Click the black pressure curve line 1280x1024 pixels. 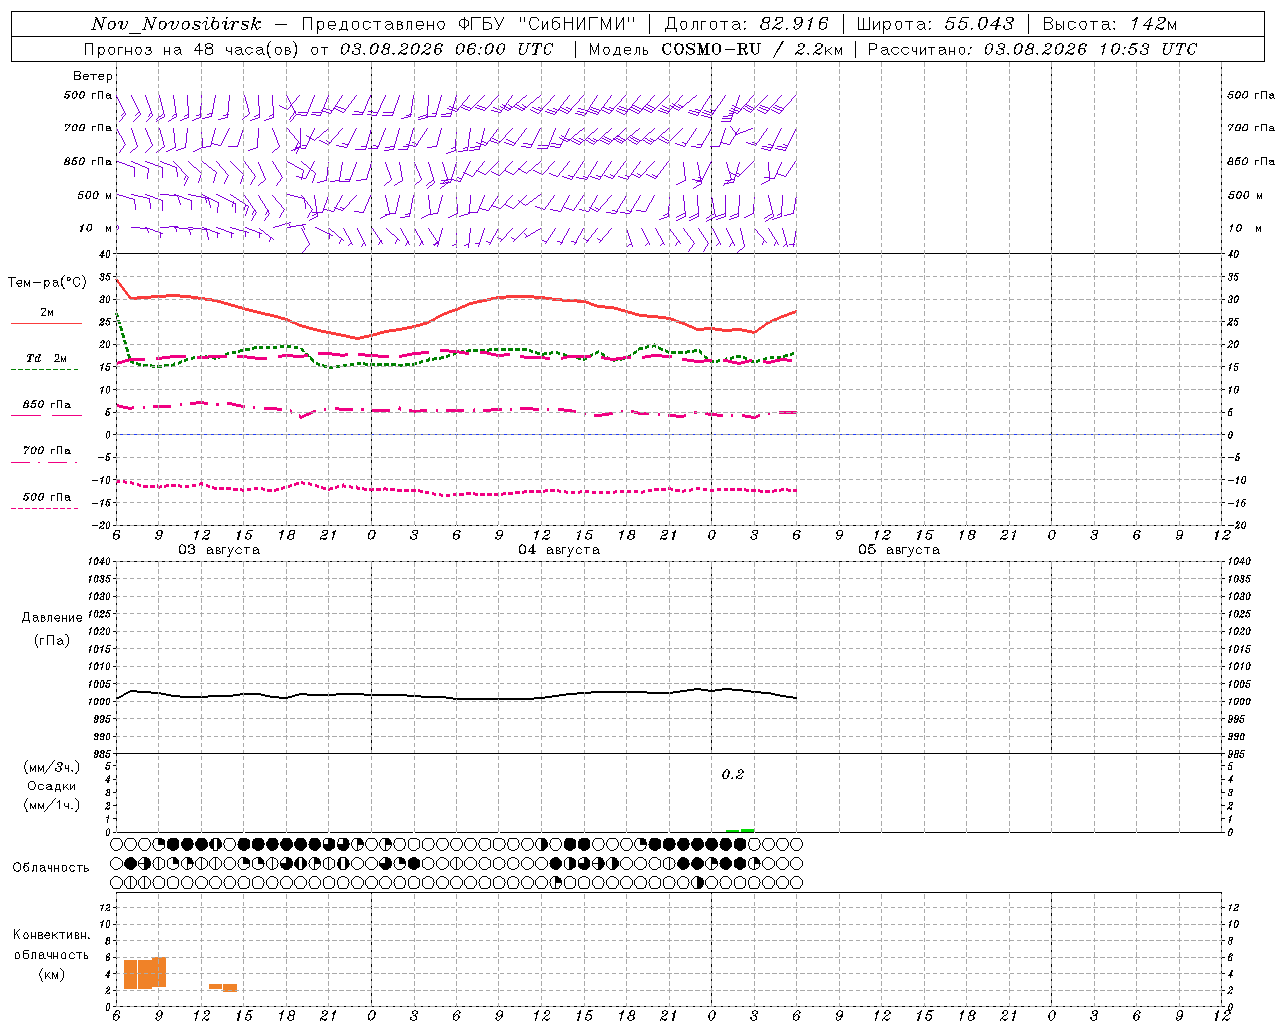(456, 696)
